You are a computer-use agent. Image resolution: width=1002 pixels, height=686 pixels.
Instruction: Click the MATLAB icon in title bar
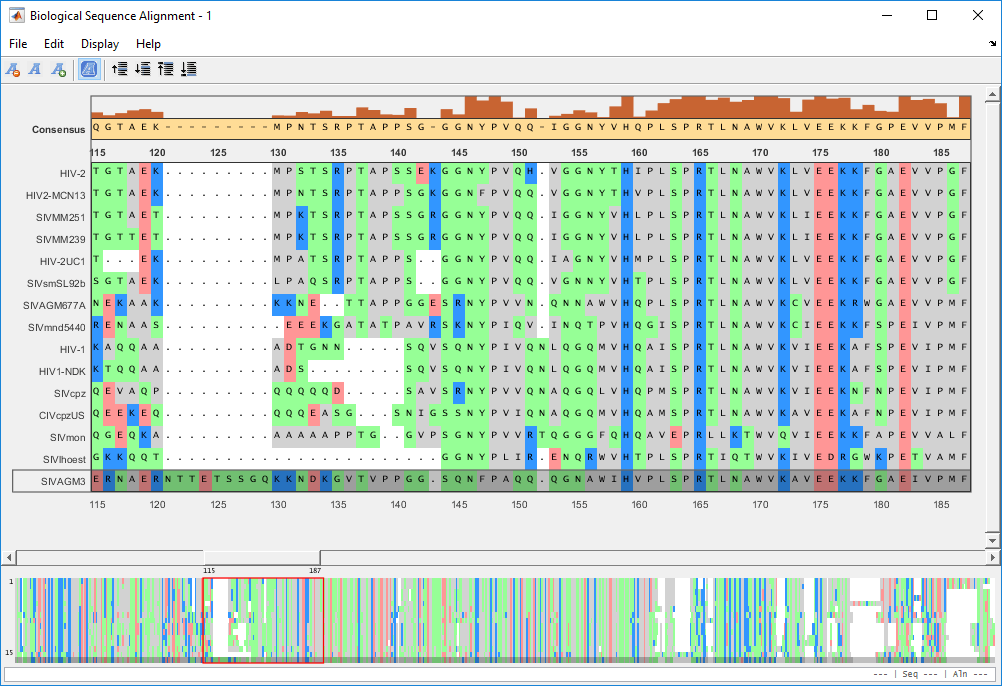point(17,16)
